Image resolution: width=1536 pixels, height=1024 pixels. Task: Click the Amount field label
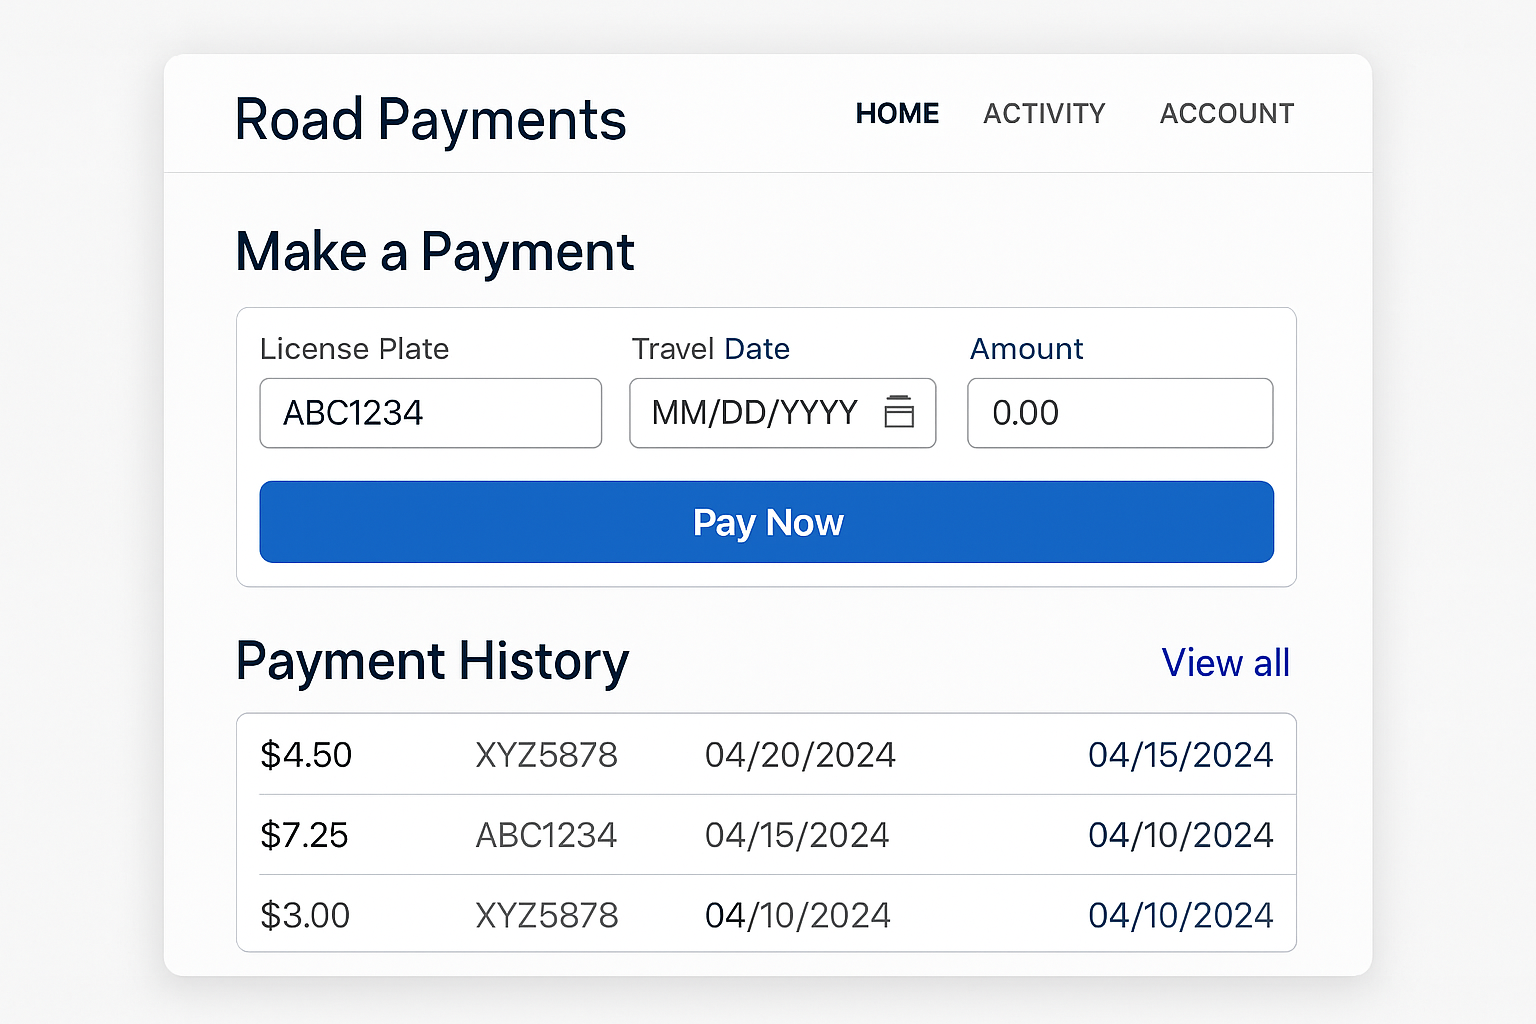tap(1026, 348)
